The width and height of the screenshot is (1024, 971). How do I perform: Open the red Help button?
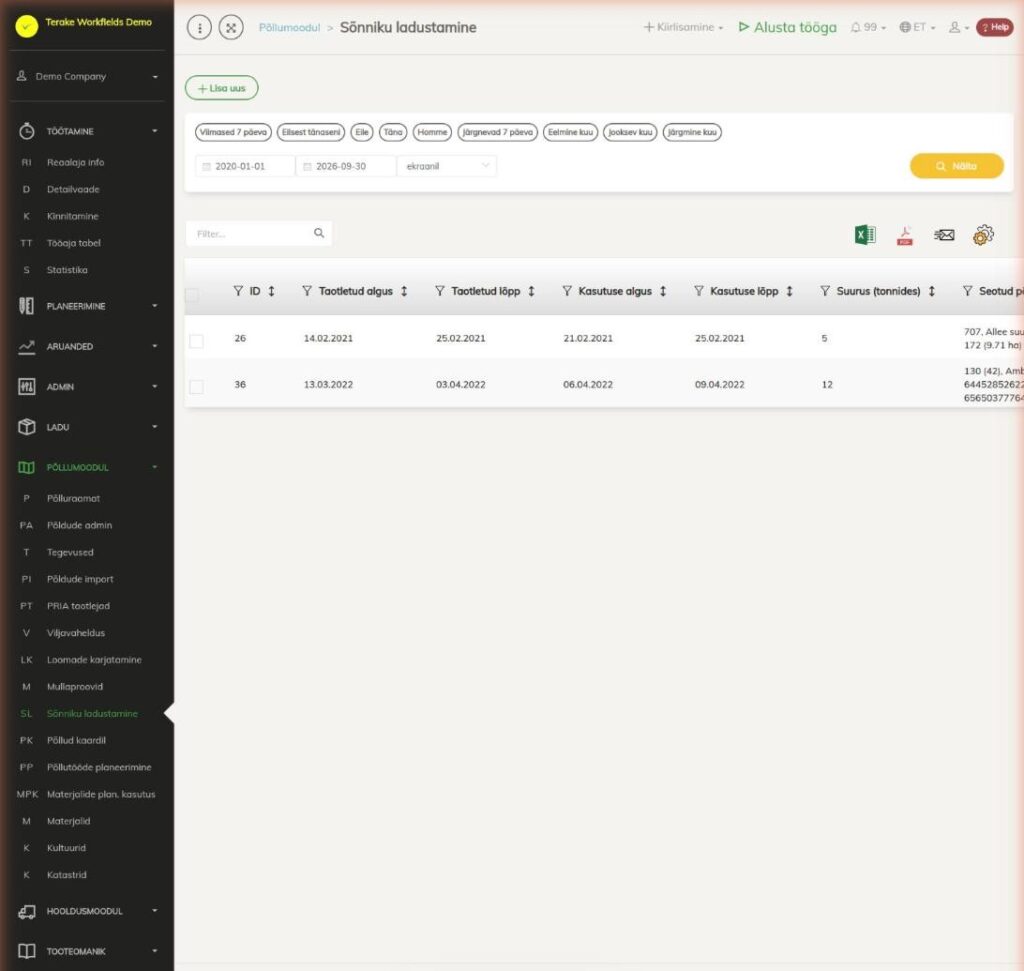click(x=995, y=27)
